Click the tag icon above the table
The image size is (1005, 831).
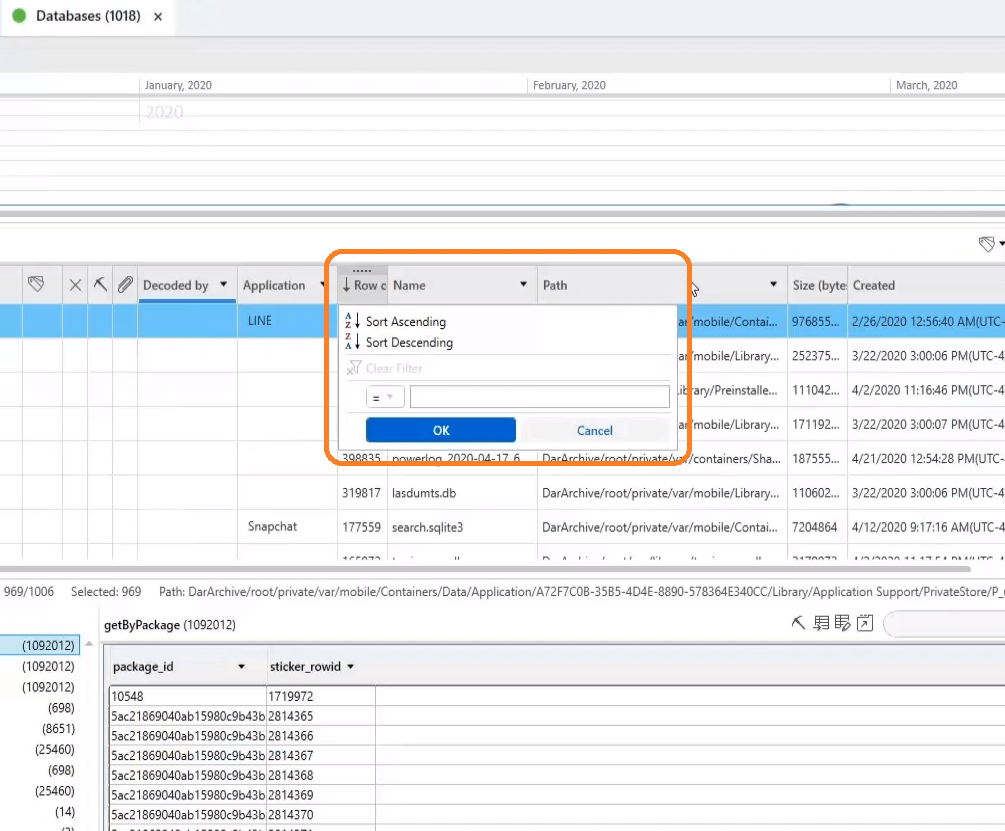[986, 243]
